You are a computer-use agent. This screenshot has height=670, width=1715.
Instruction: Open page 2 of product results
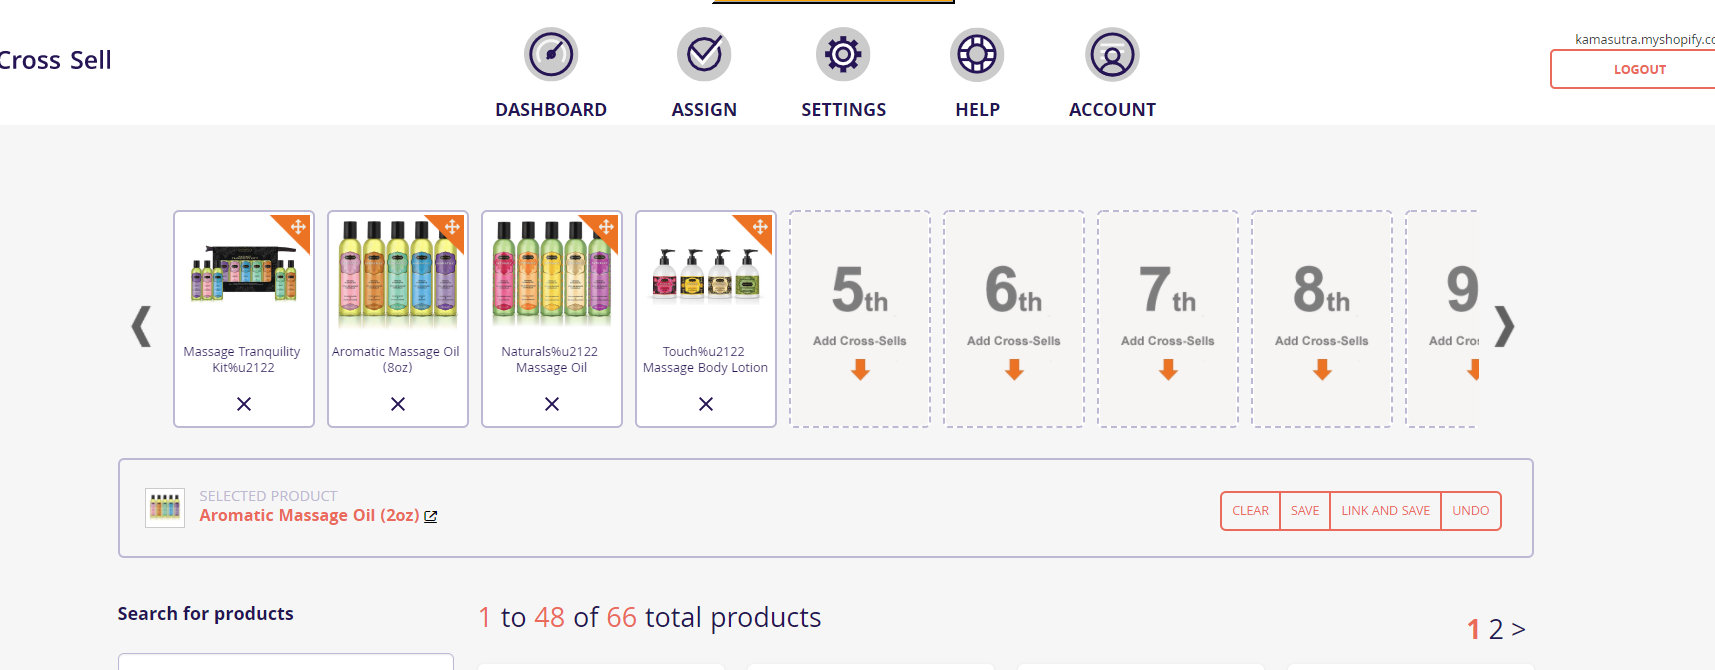pos(1496,629)
